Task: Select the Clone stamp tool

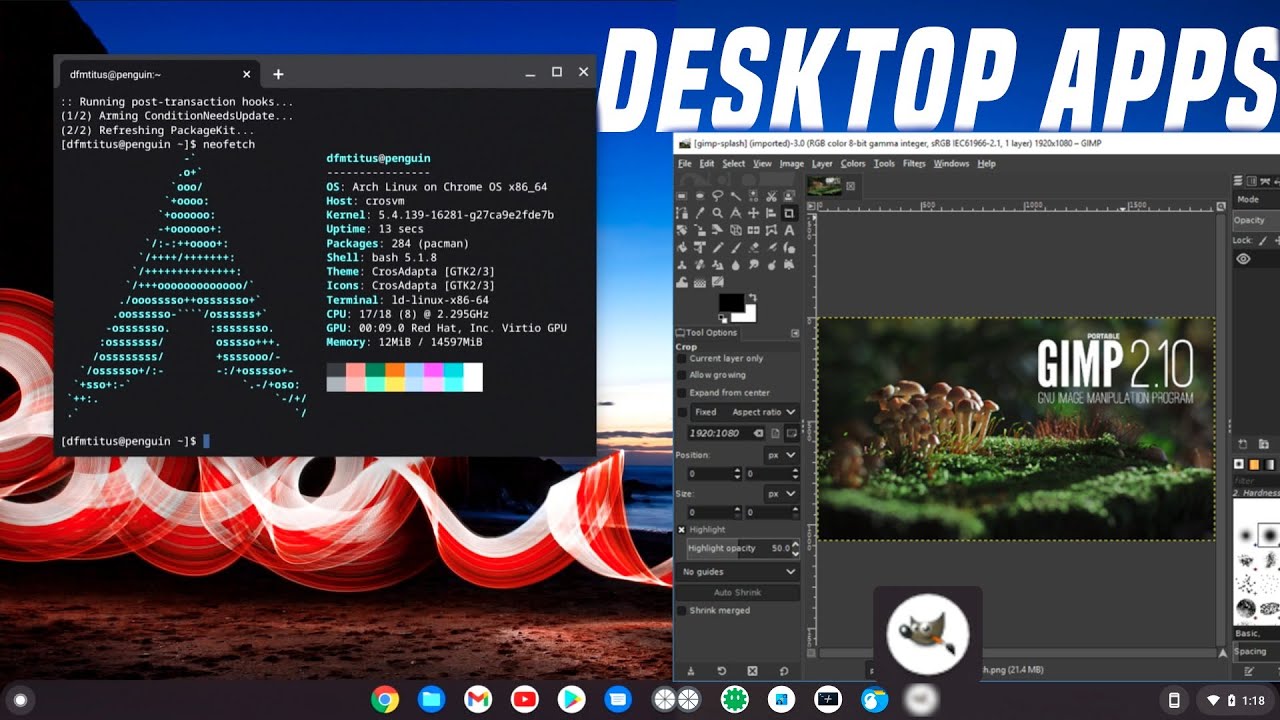Action: point(682,265)
